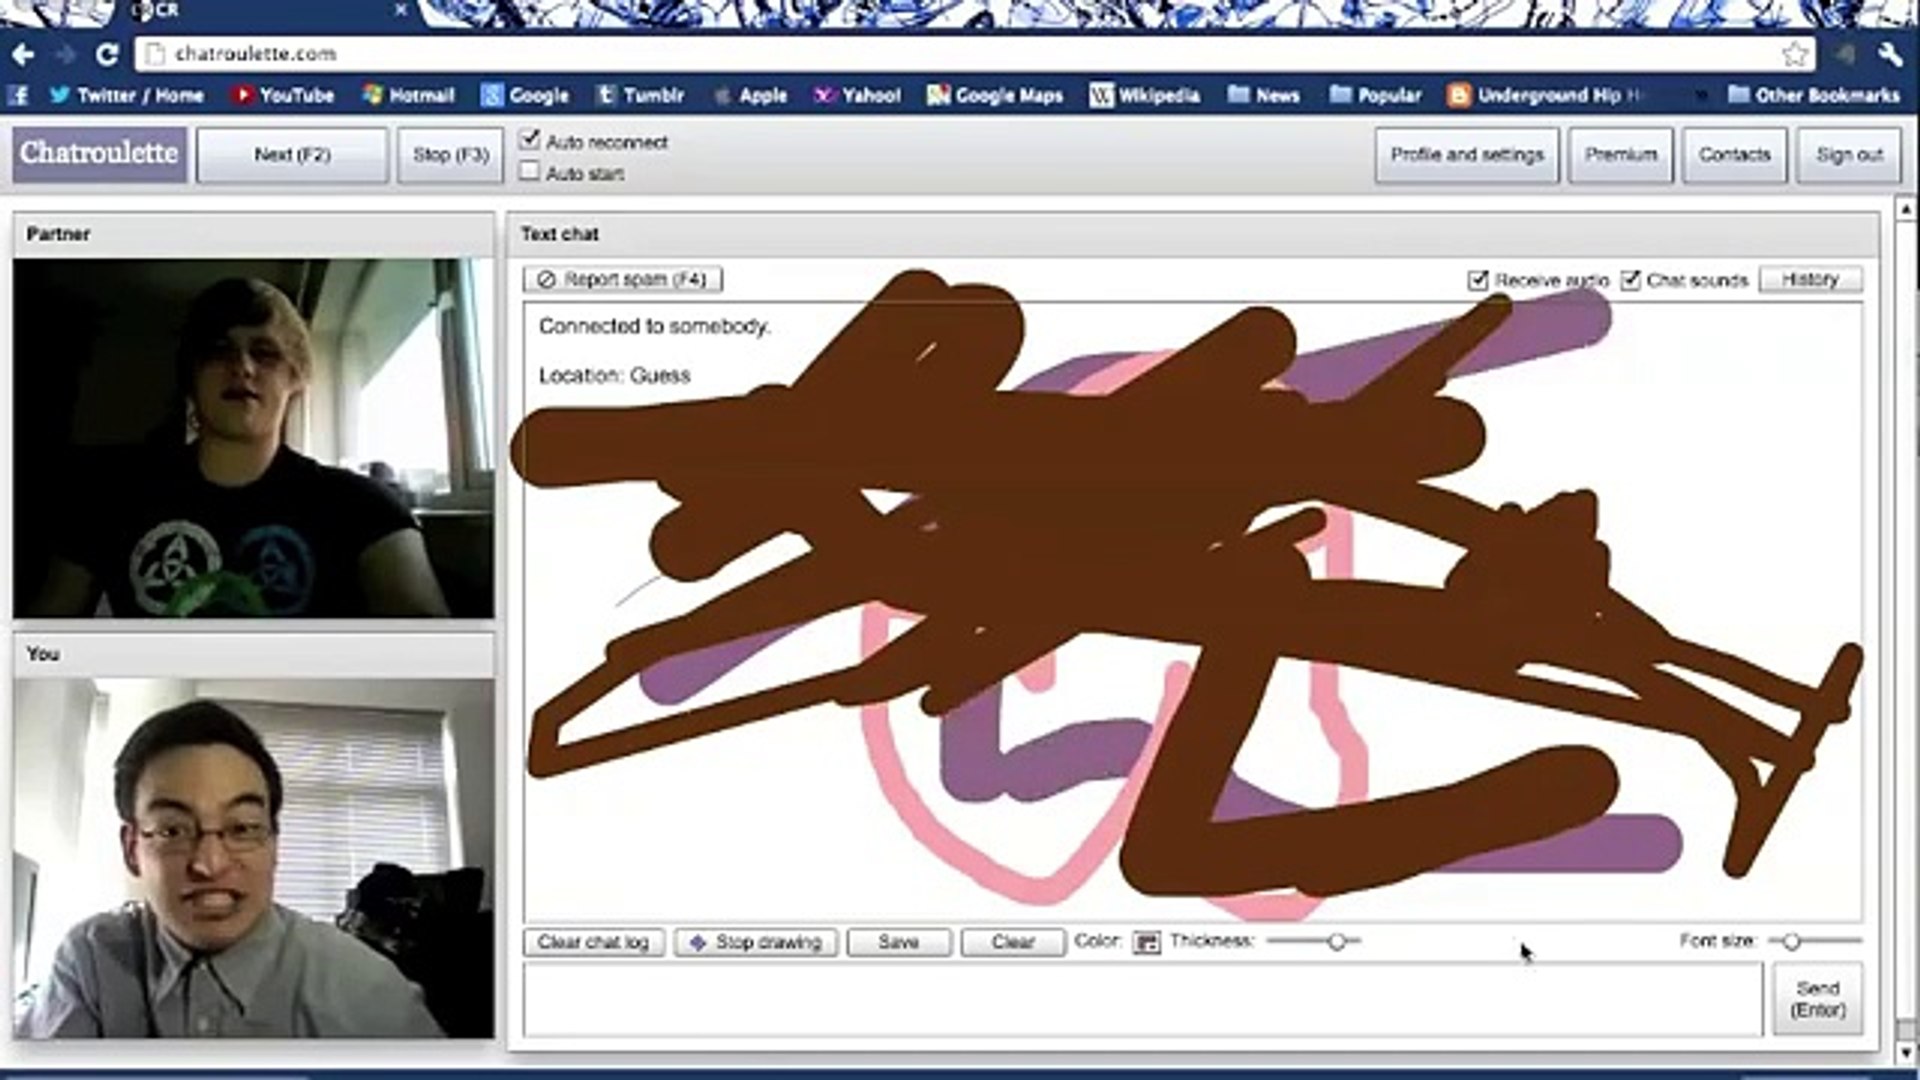Click the page scrollbar up arrow

[1906, 210]
